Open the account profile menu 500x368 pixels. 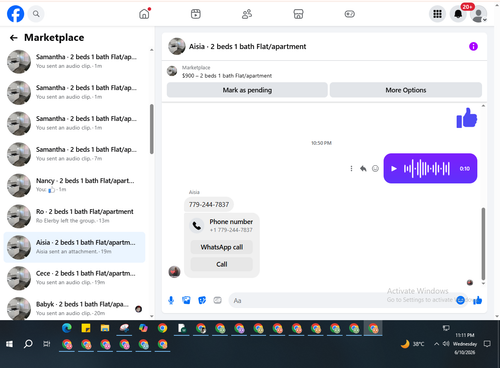479,15
